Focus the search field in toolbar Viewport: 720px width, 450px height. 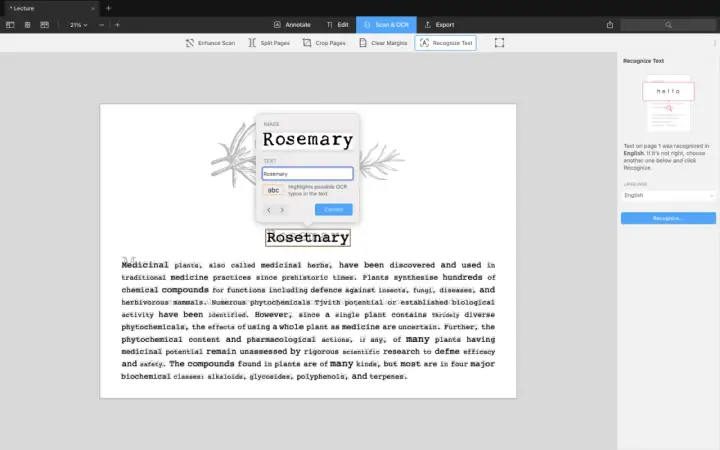click(668, 25)
